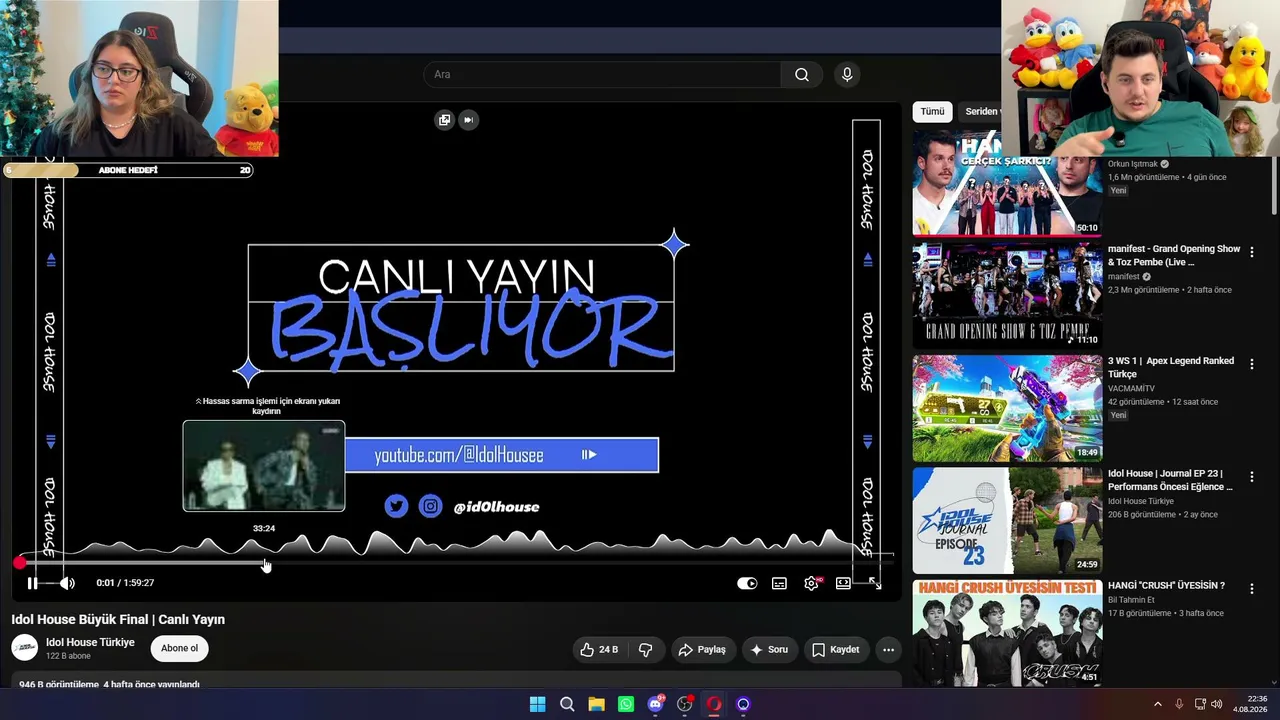Open the manifest Grand Opening Show thumbnail

[1007, 294]
